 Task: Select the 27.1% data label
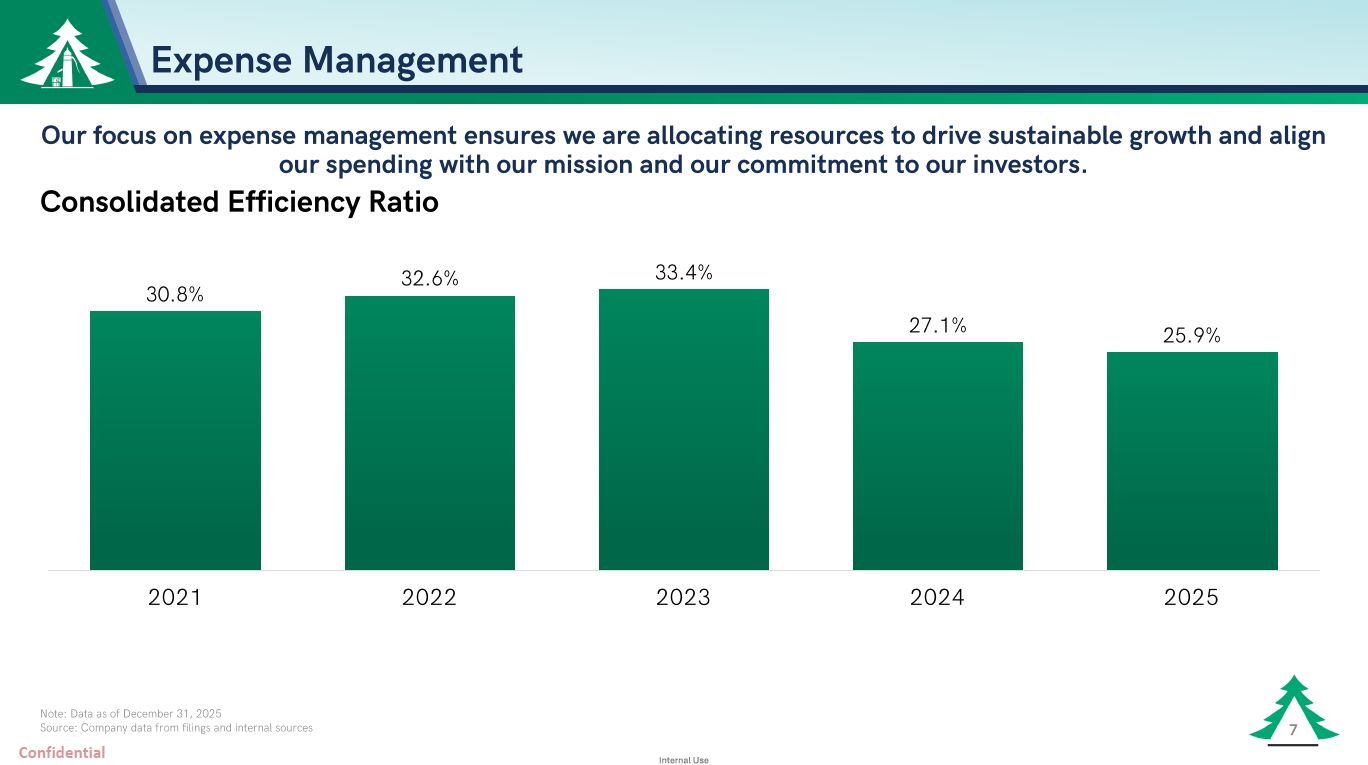pyautogui.click(x=938, y=325)
